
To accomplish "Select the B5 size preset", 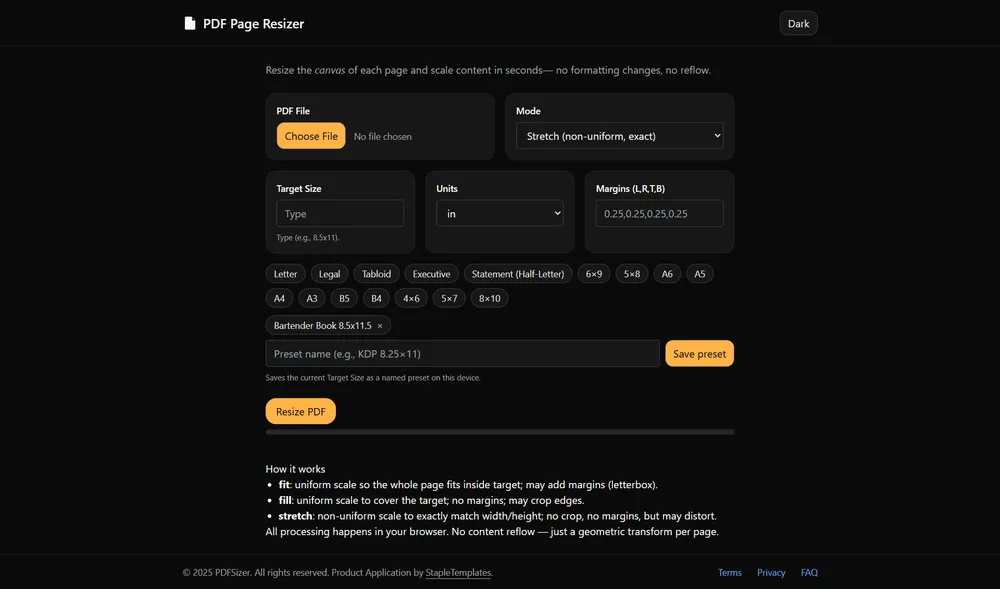I will pos(344,298).
